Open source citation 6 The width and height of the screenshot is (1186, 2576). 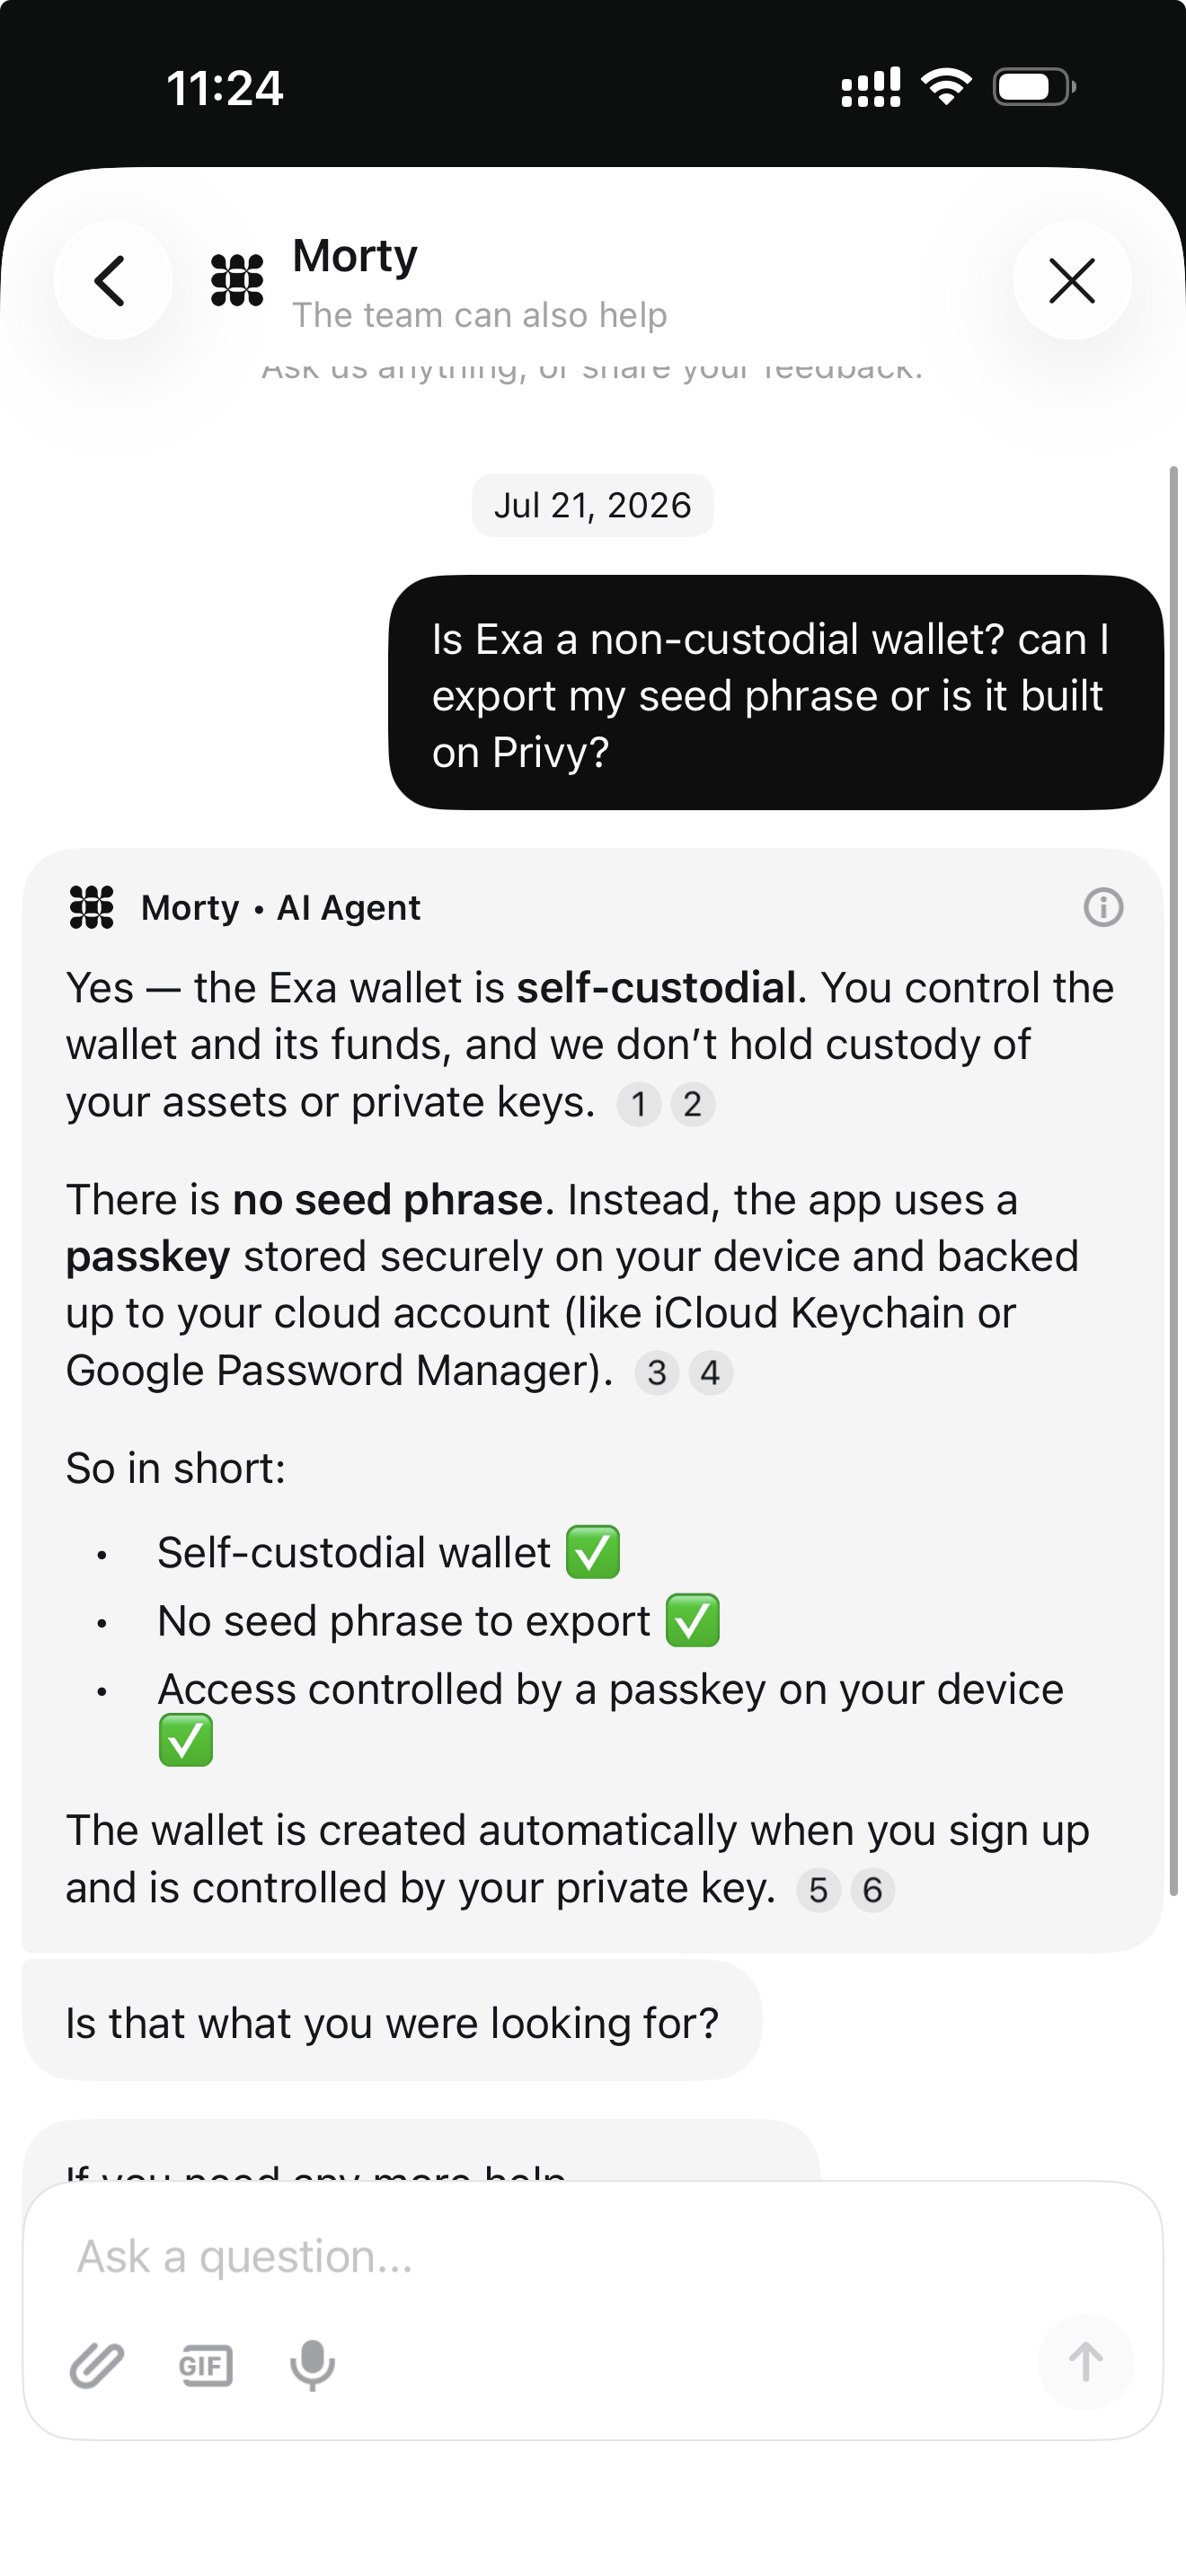point(872,1890)
